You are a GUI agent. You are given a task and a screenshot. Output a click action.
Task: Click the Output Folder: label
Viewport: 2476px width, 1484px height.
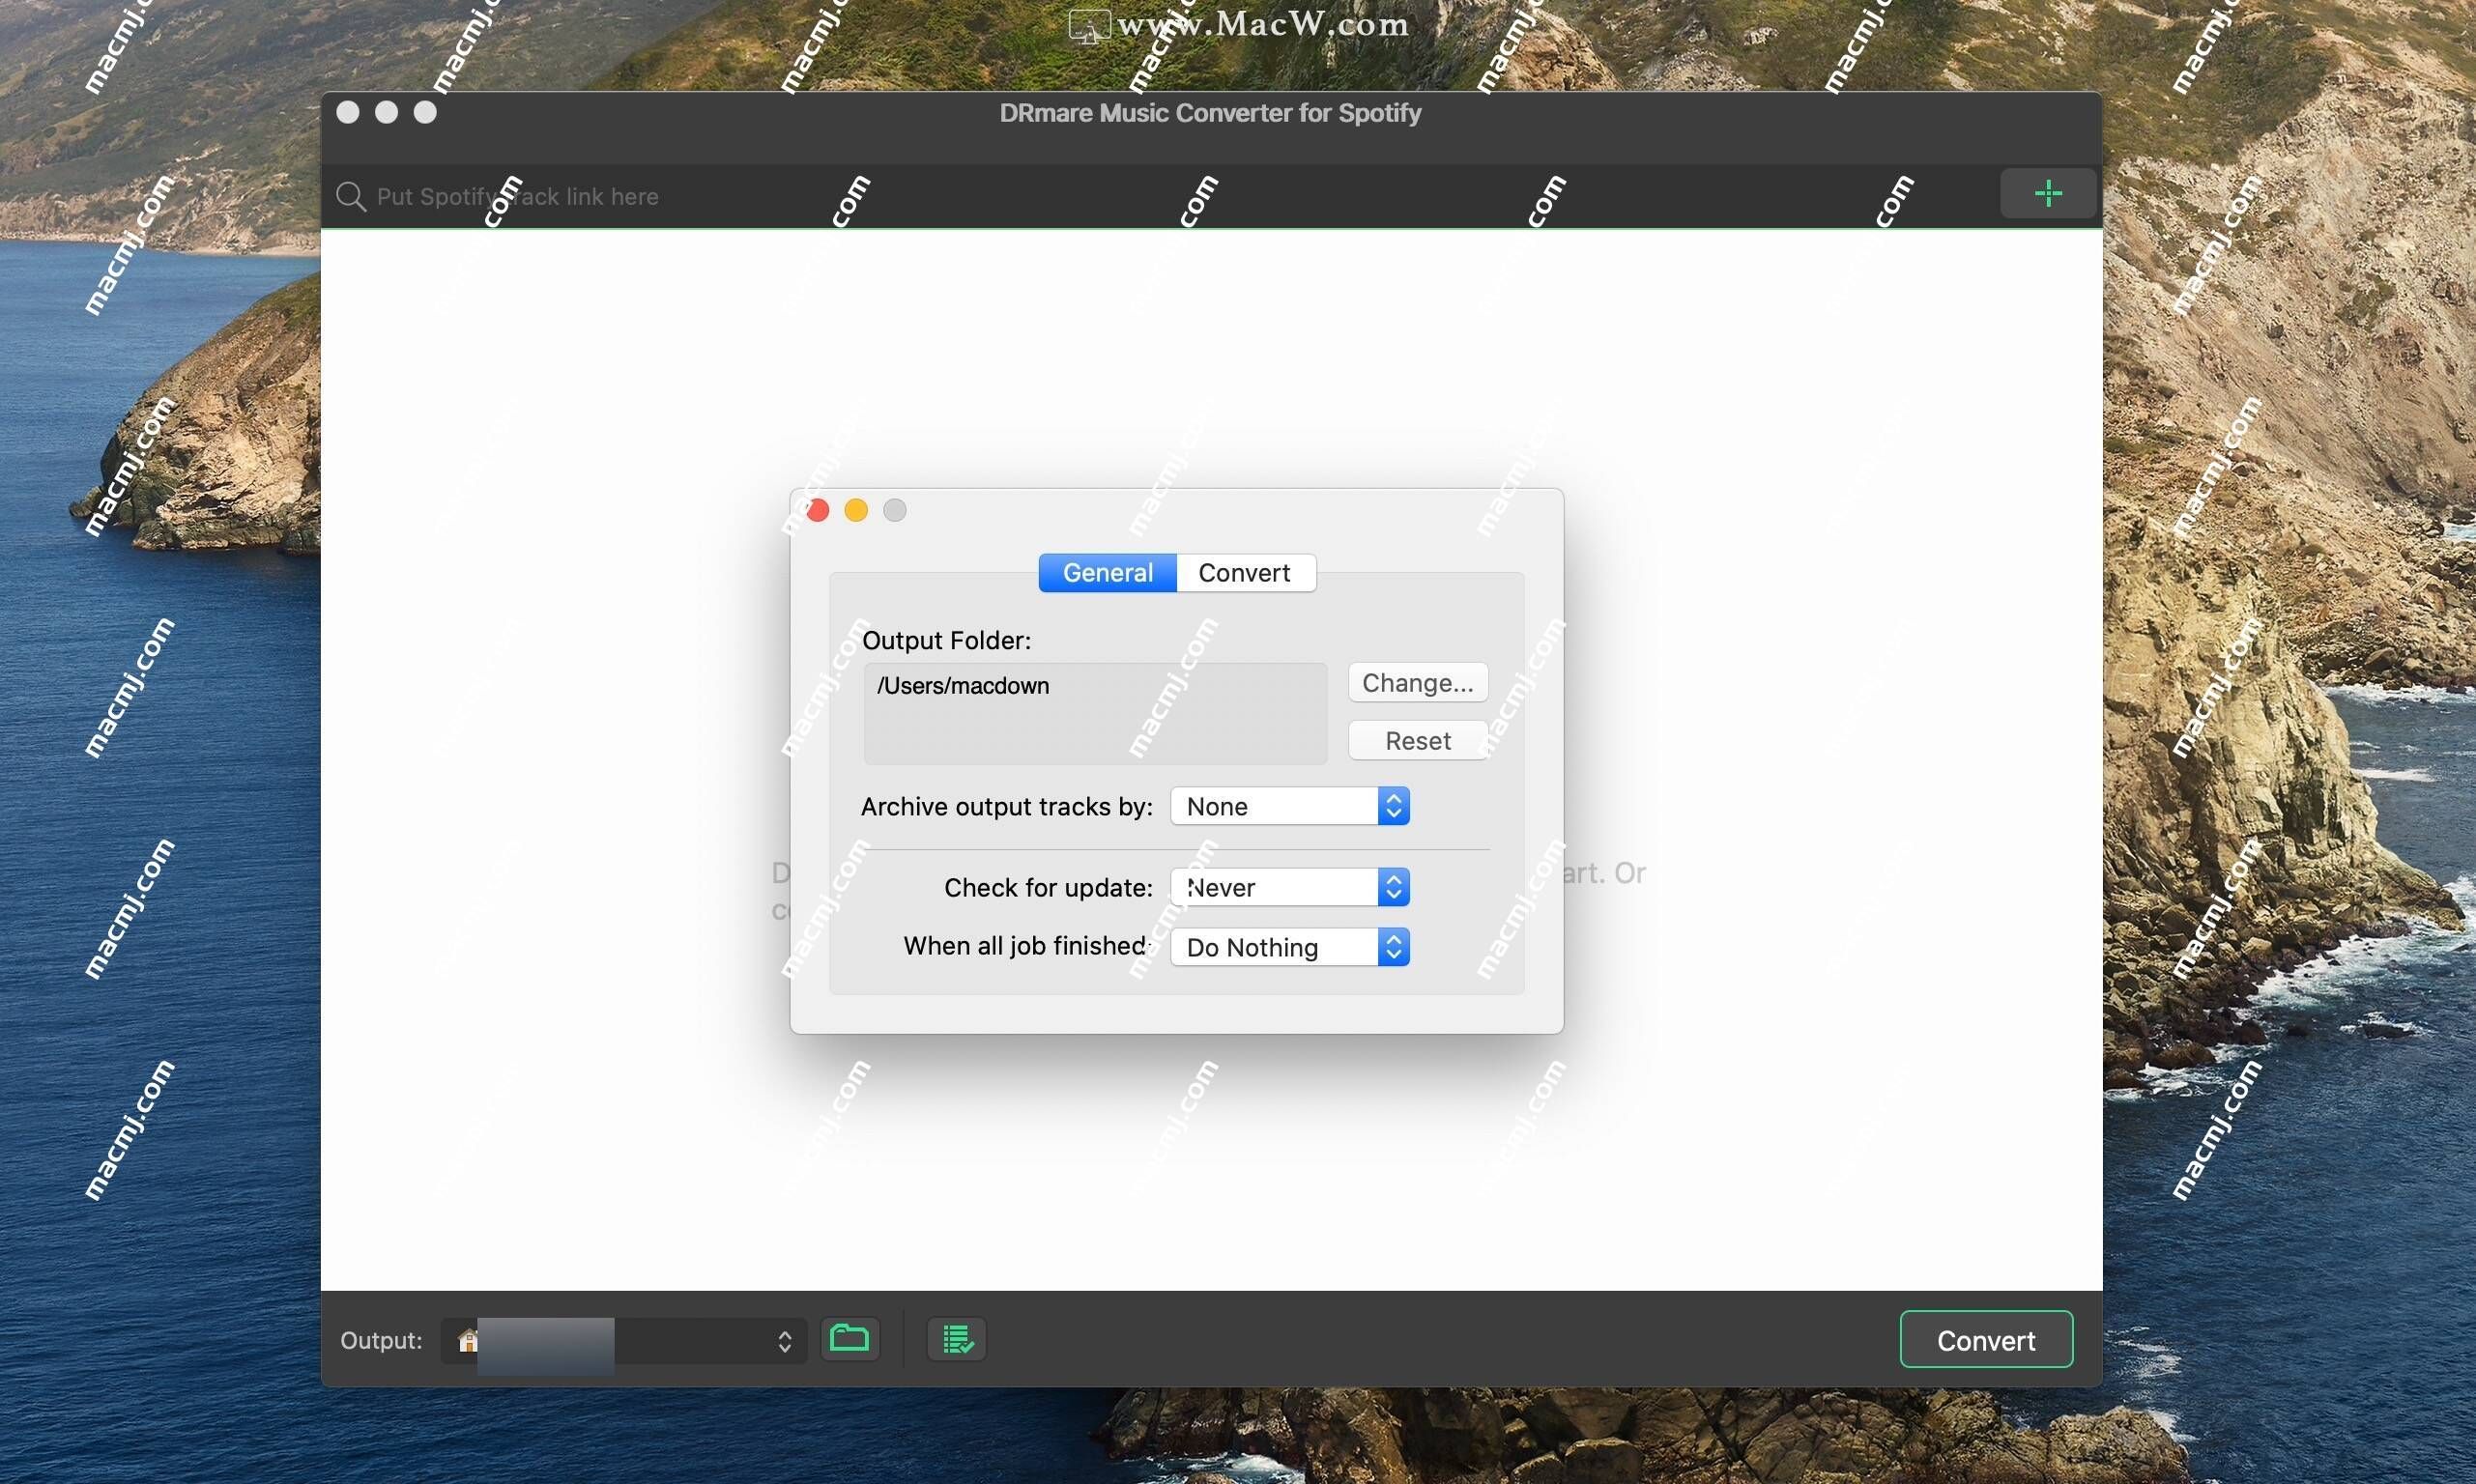(x=946, y=641)
